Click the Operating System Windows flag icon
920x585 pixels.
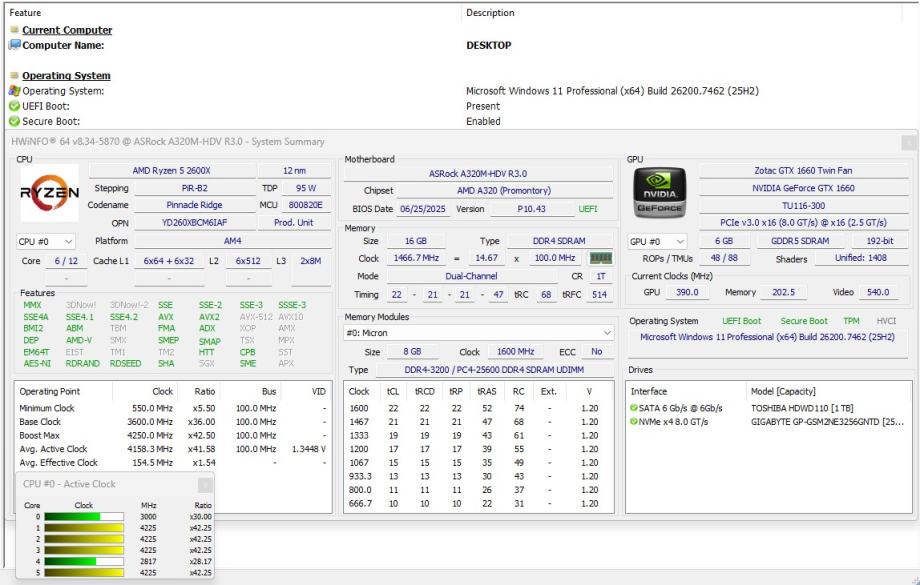click(14, 91)
